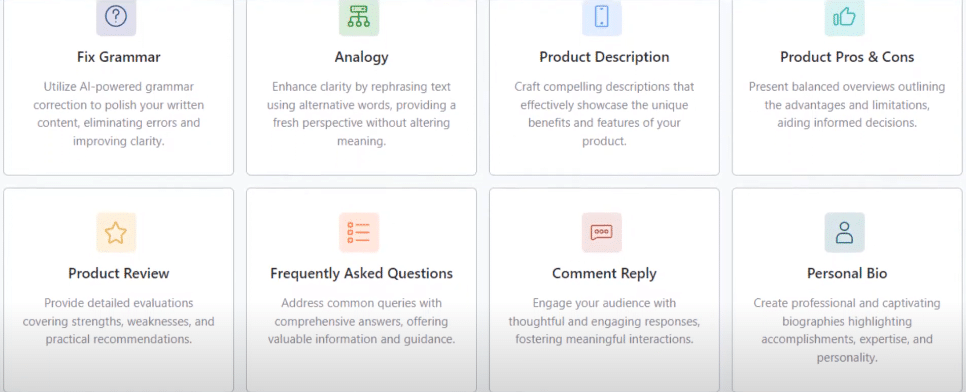Select the Comment Reply heading
The image size is (966, 392).
pyautogui.click(x=604, y=273)
